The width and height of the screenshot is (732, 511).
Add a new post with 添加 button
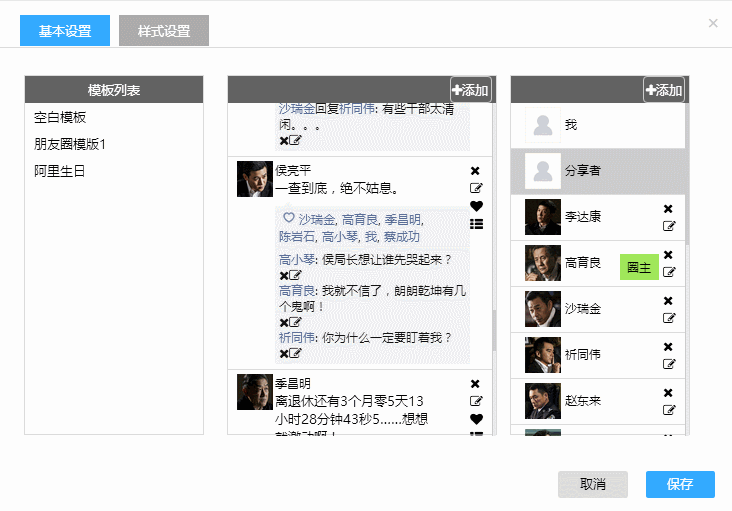click(x=471, y=90)
